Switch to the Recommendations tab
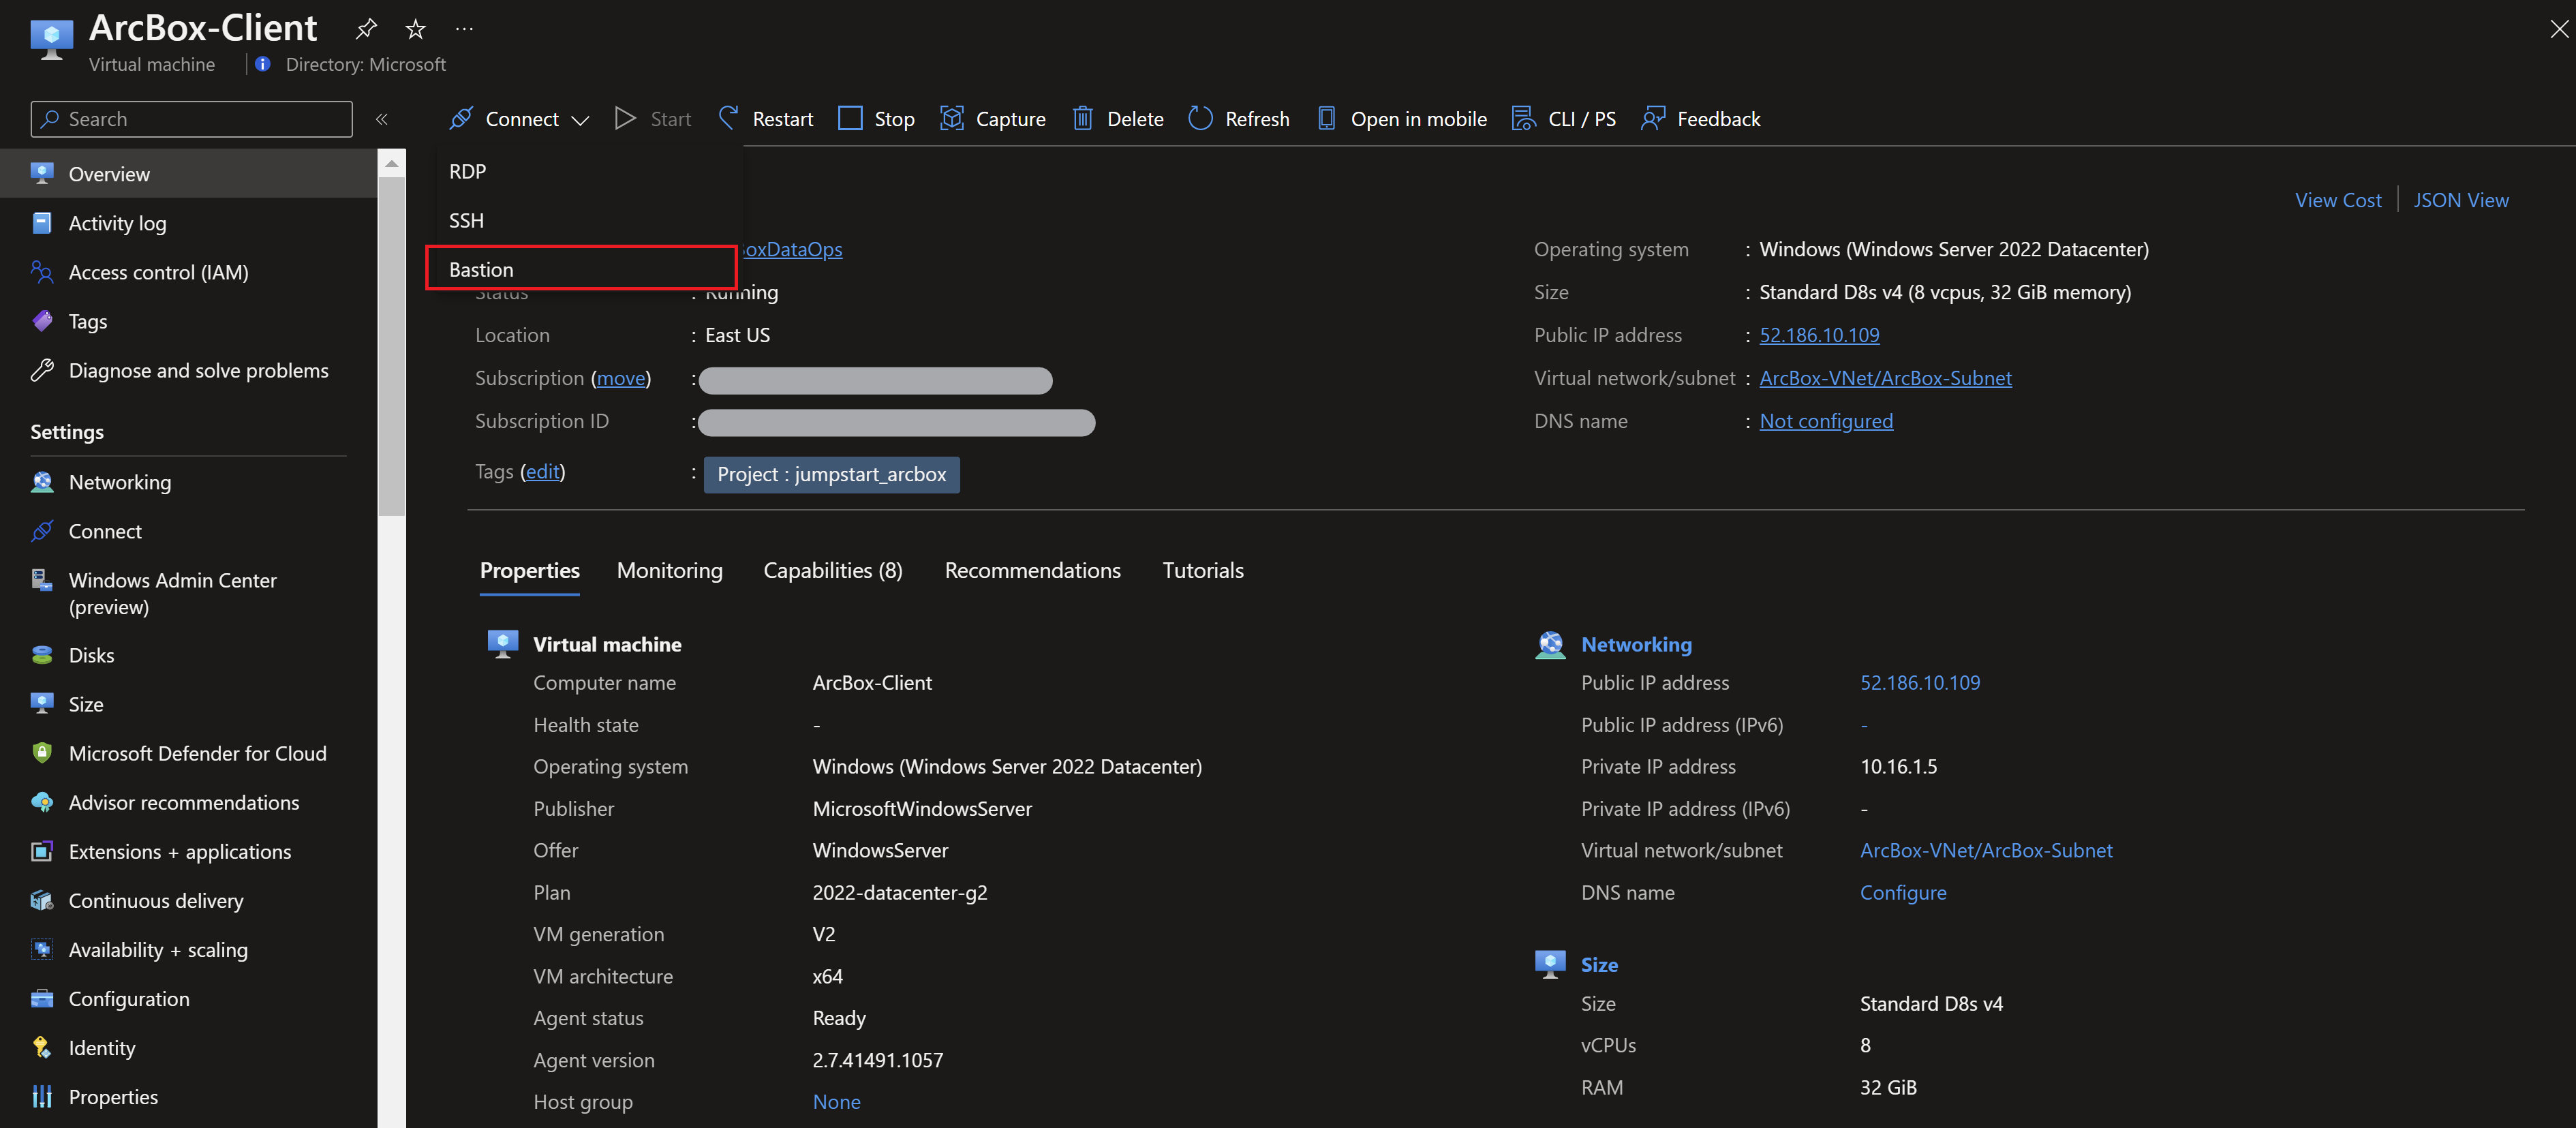Viewport: 2576px width, 1128px height. click(1032, 570)
